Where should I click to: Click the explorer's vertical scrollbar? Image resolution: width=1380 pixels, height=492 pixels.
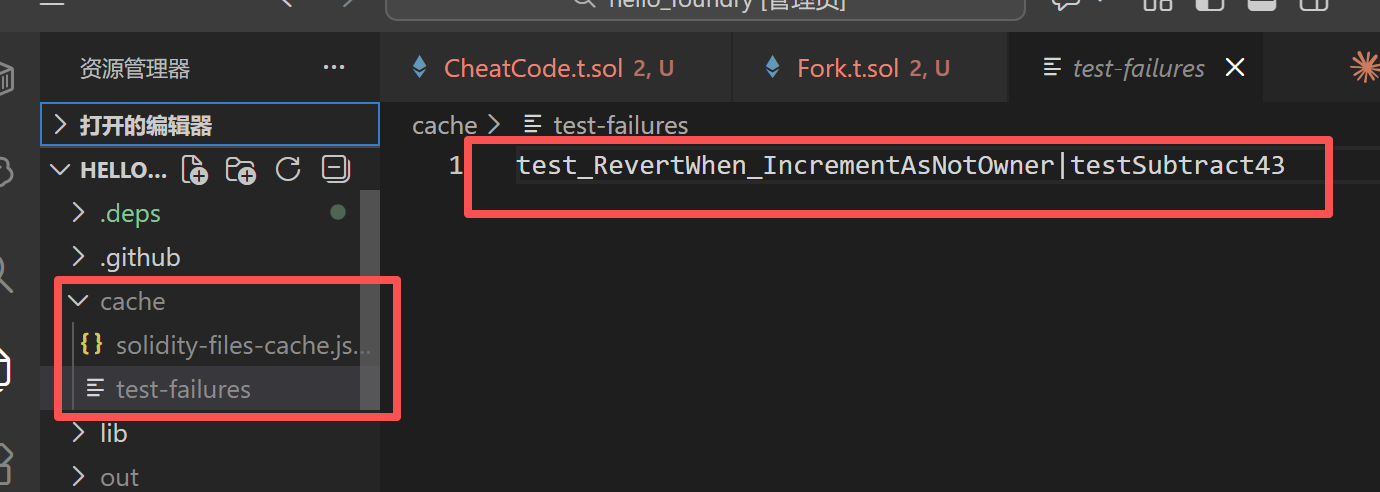point(370,300)
